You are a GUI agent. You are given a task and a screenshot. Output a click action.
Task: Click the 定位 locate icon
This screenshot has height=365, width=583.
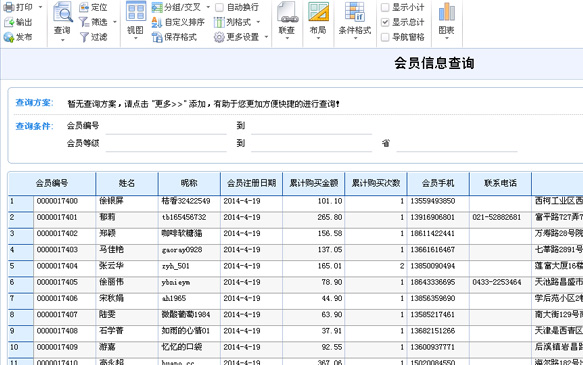coord(84,7)
